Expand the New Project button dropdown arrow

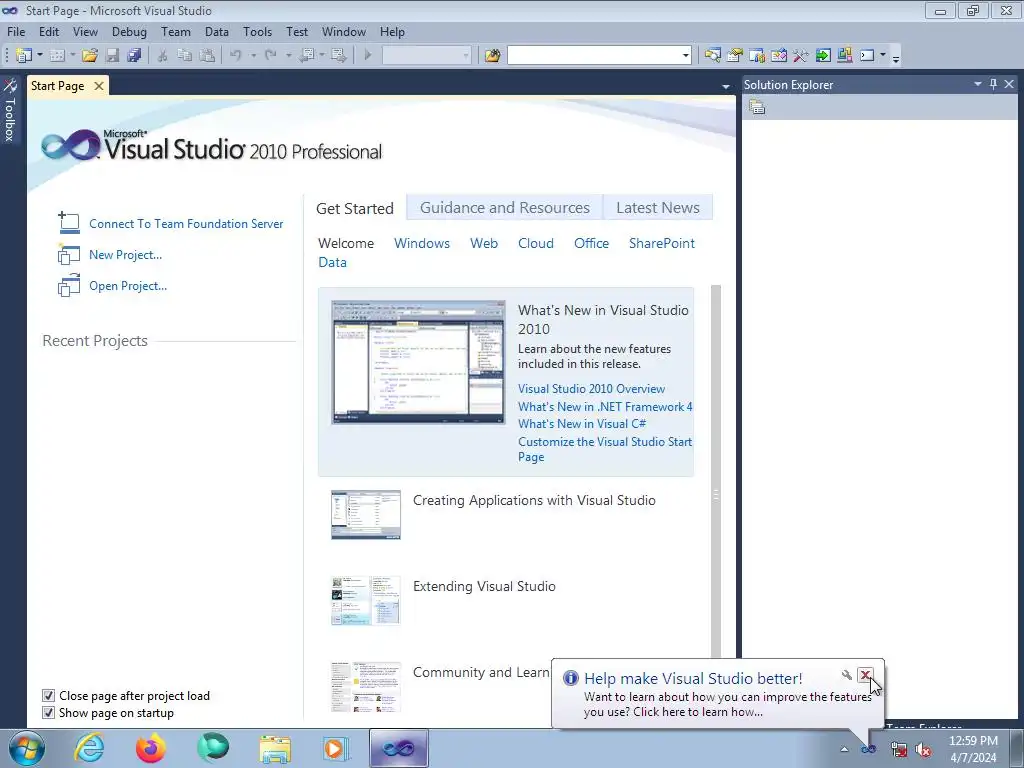[x=40, y=56]
